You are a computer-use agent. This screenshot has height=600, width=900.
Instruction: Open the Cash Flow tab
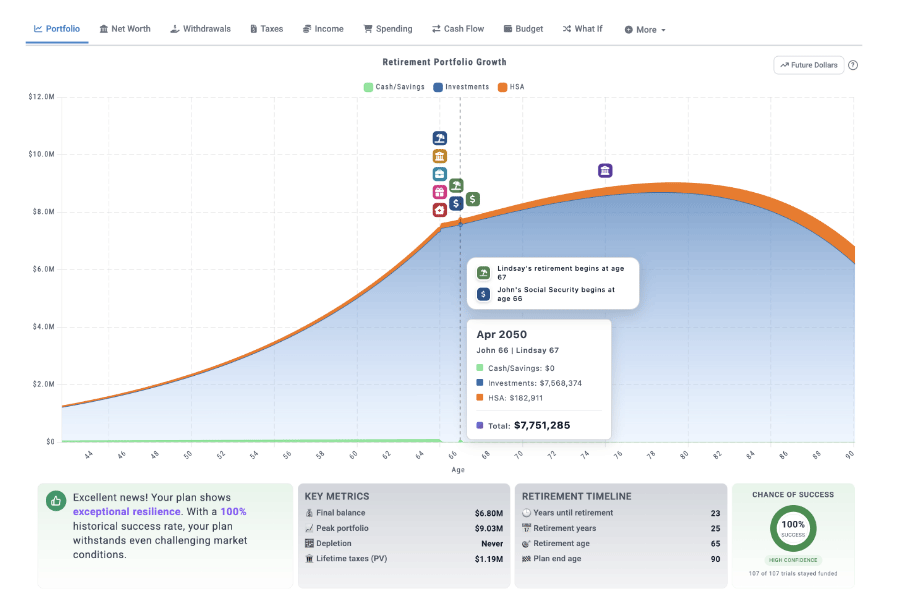(x=458, y=29)
